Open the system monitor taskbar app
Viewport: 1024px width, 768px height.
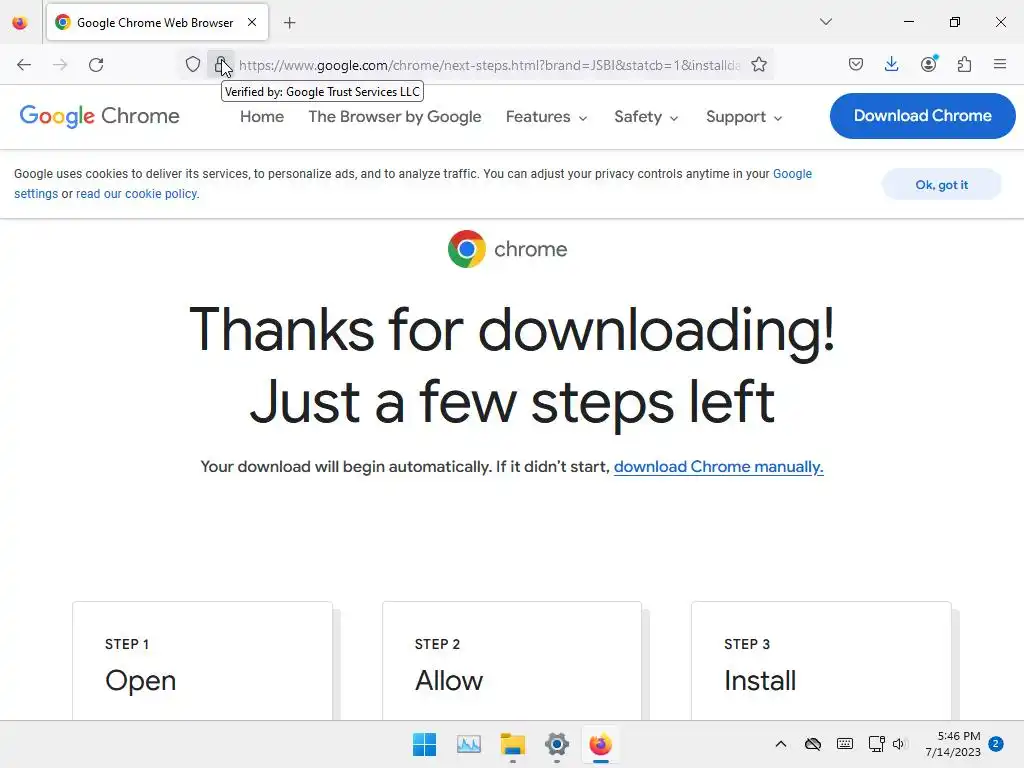pos(469,744)
